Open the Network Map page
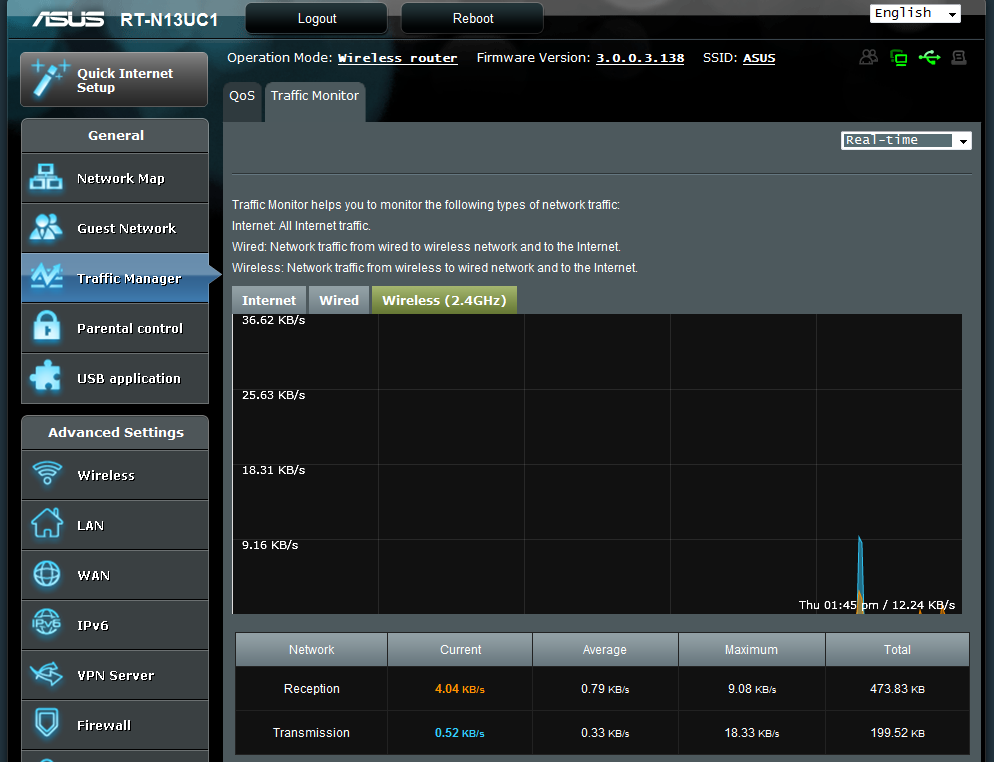Screen dimensions: 994x762 (115, 178)
